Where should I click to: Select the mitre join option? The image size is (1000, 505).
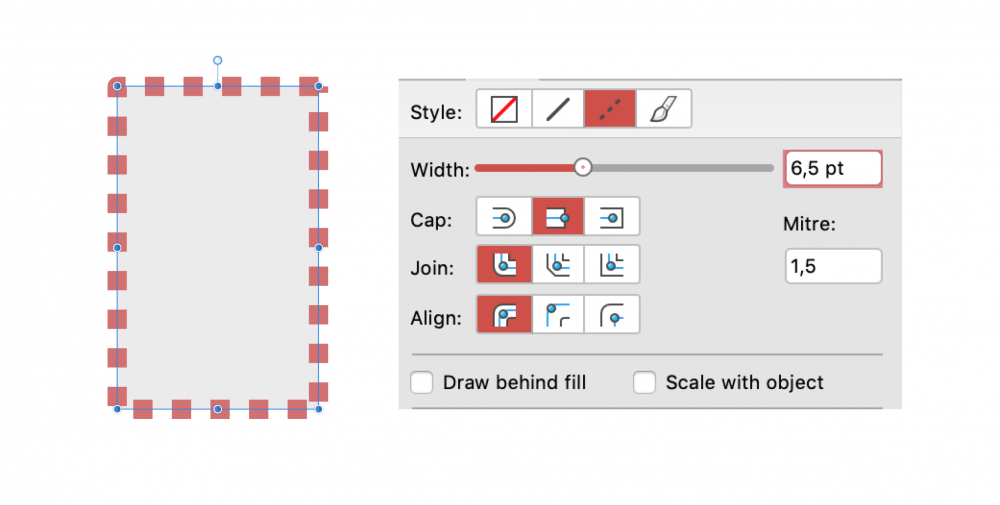click(611, 265)
